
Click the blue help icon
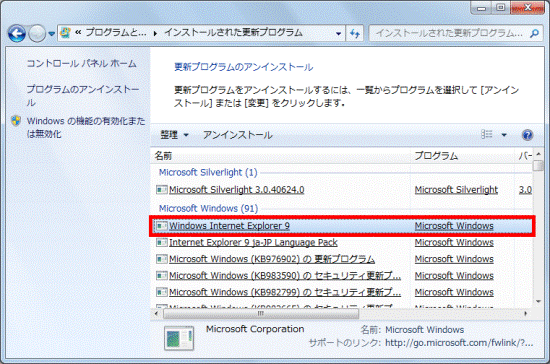[527, 135]
